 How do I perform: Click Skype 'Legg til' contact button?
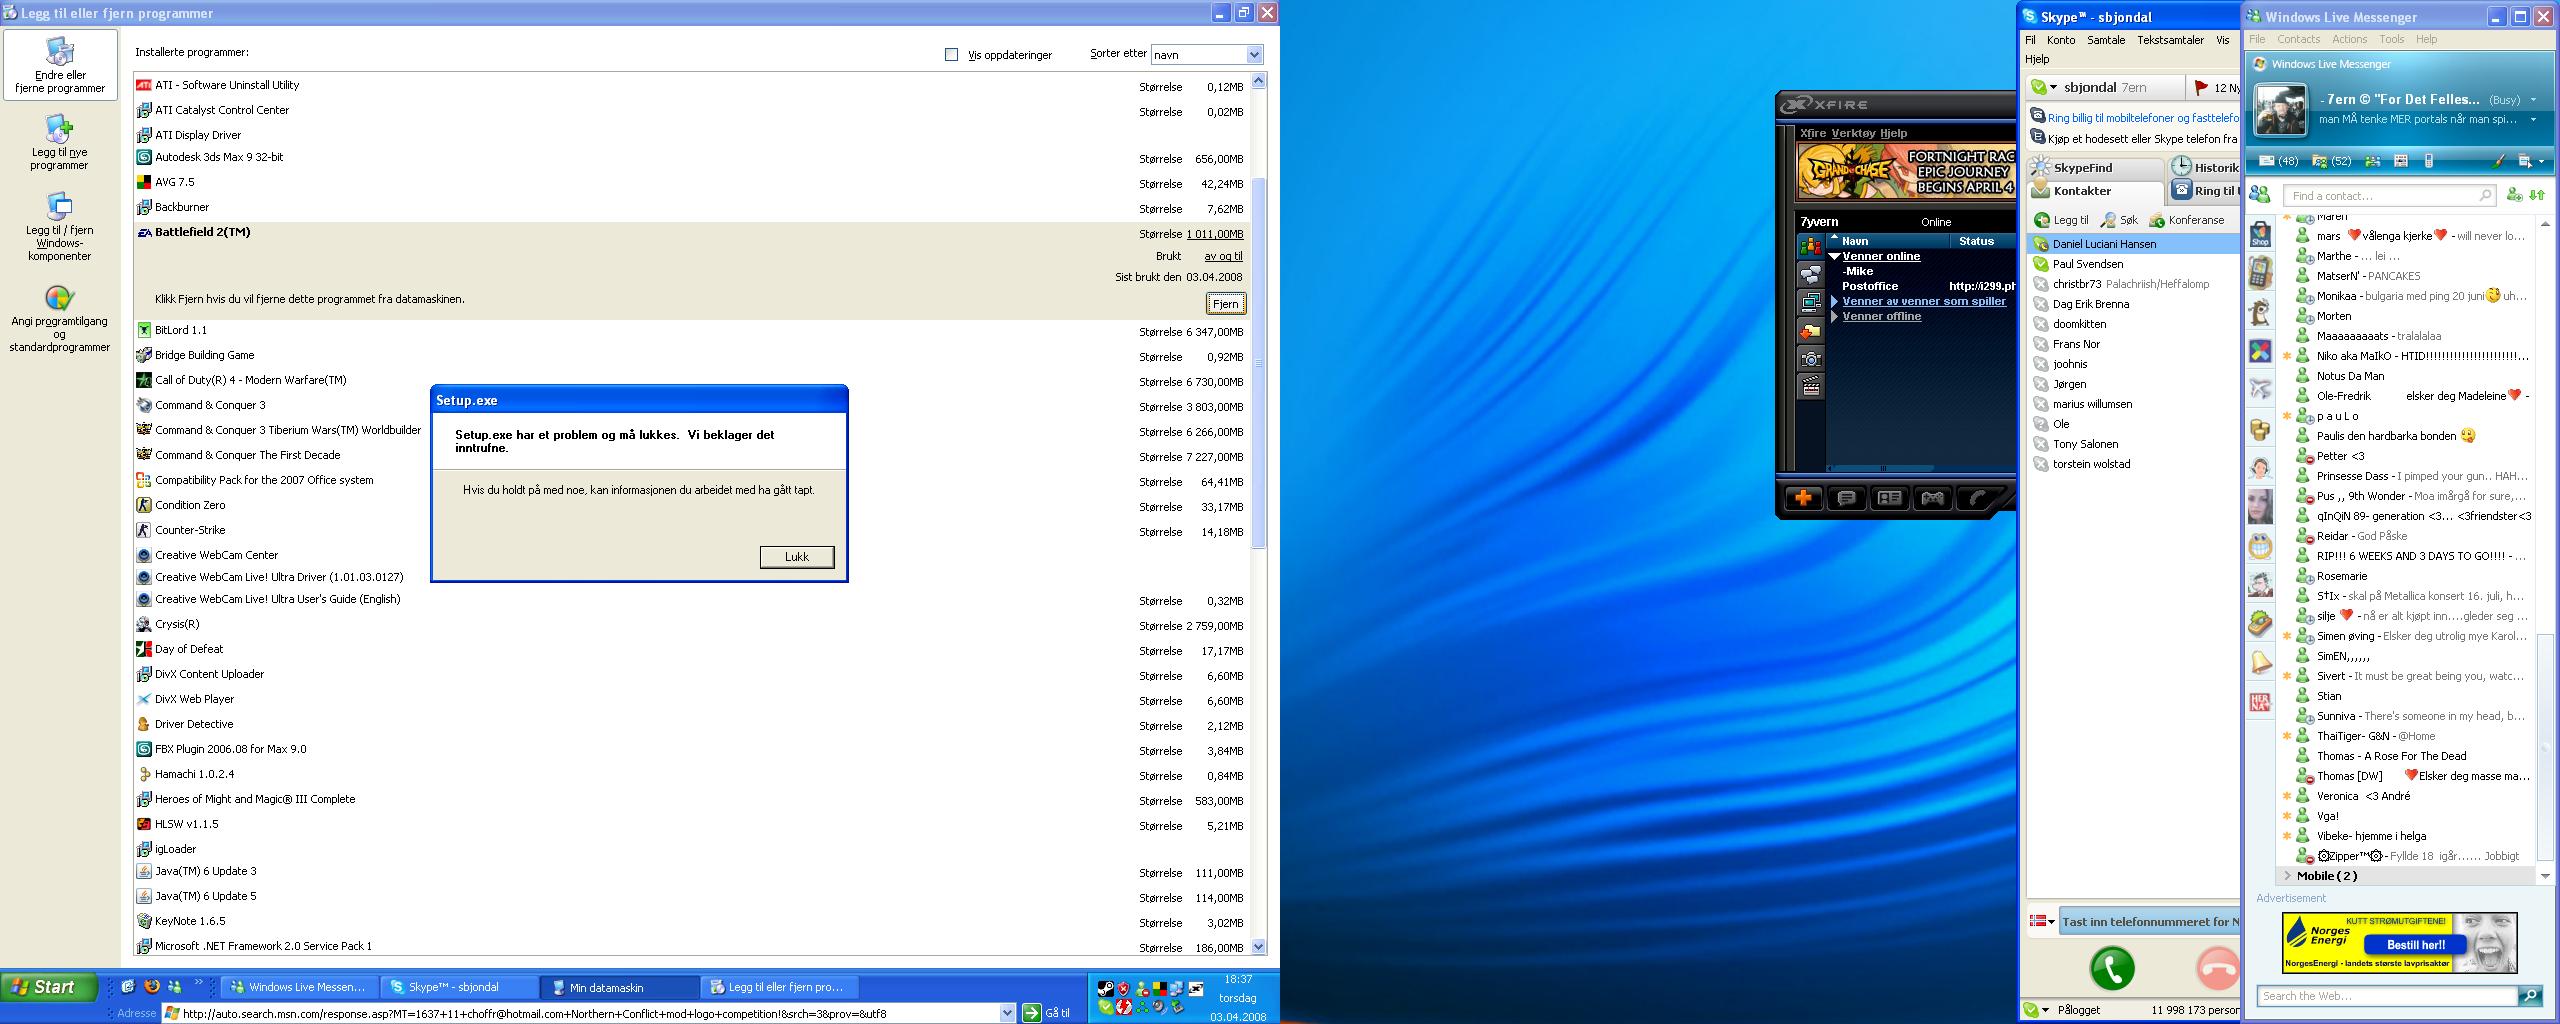click(x=2061, y=220)
